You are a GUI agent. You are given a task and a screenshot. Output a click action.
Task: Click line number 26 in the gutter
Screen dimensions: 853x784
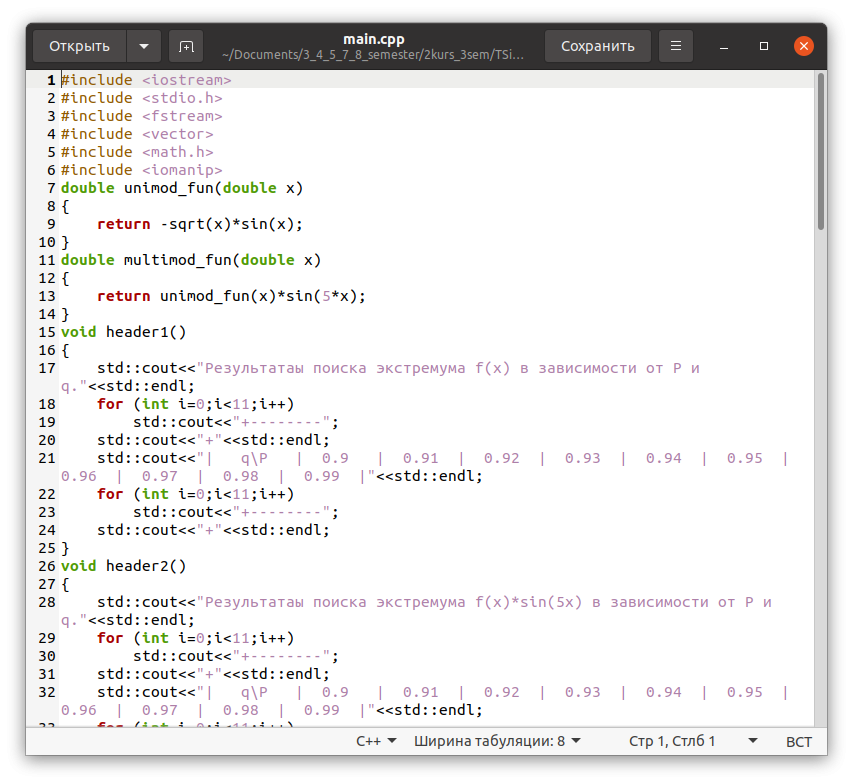coord(47,566)
